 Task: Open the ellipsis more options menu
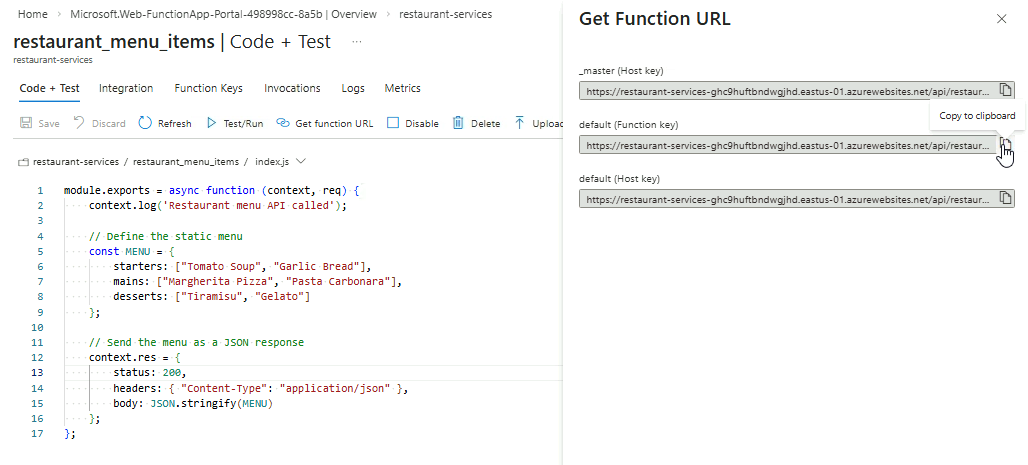[357, 42]
